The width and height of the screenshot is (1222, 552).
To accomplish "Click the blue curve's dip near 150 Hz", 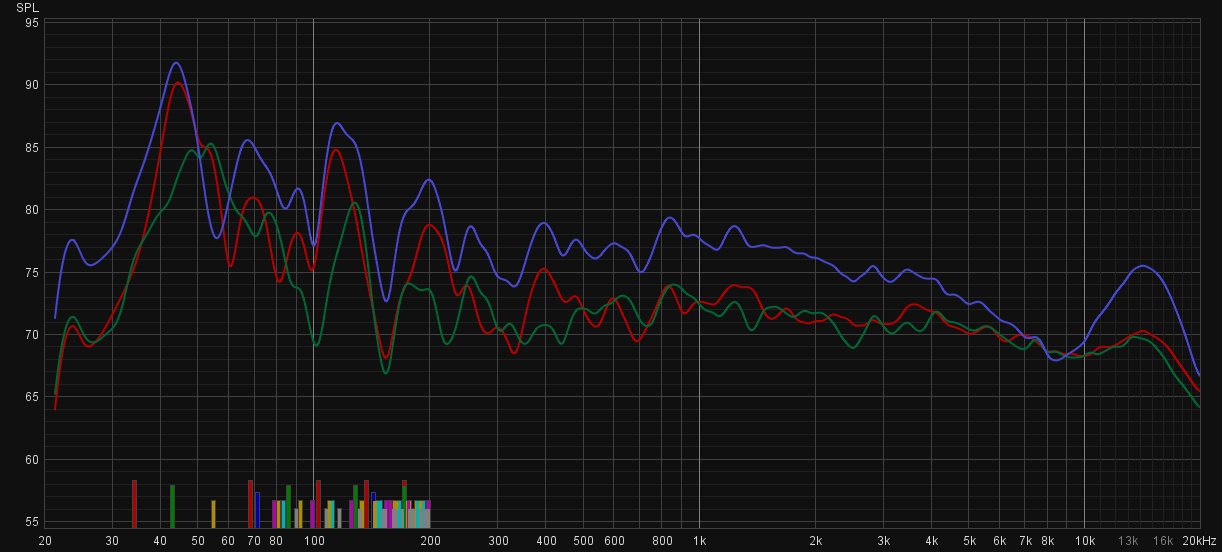I will point(386,300).
